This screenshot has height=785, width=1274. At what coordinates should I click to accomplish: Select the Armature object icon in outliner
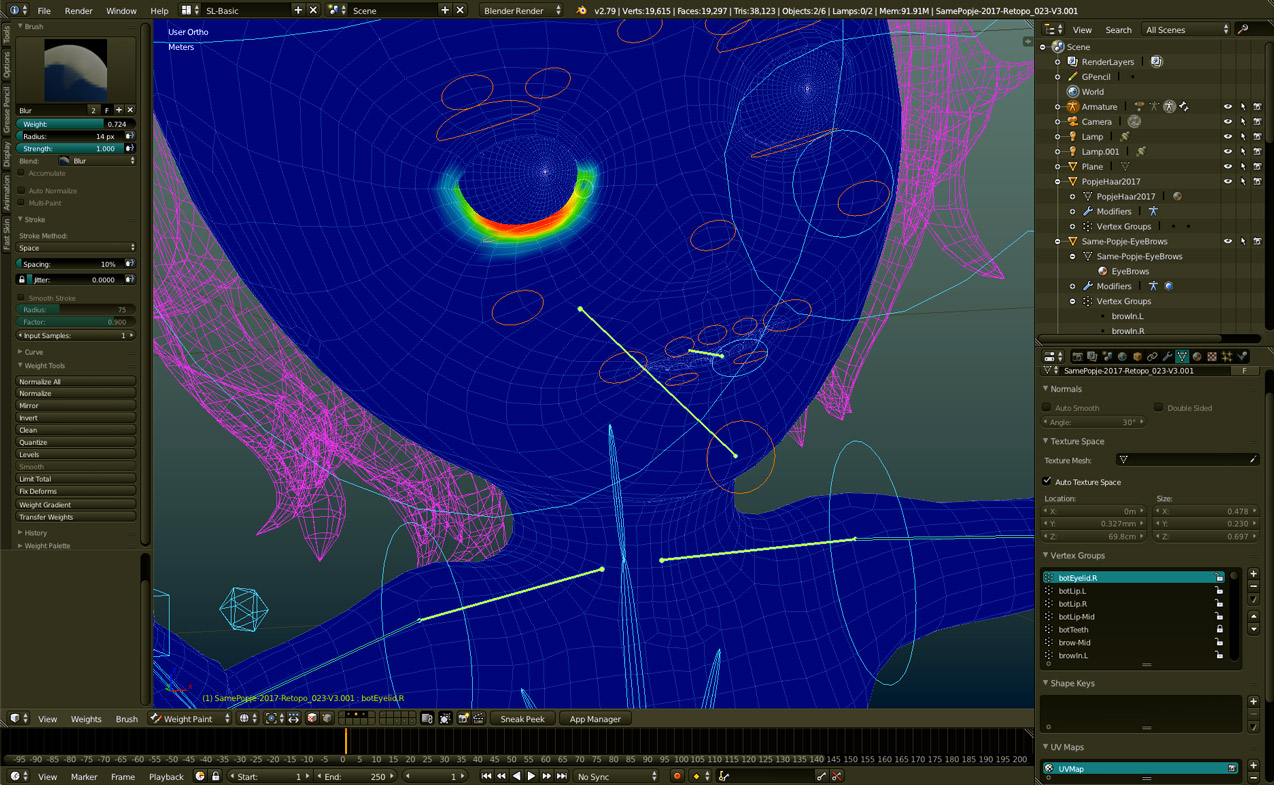click(x=1073, y=107)
